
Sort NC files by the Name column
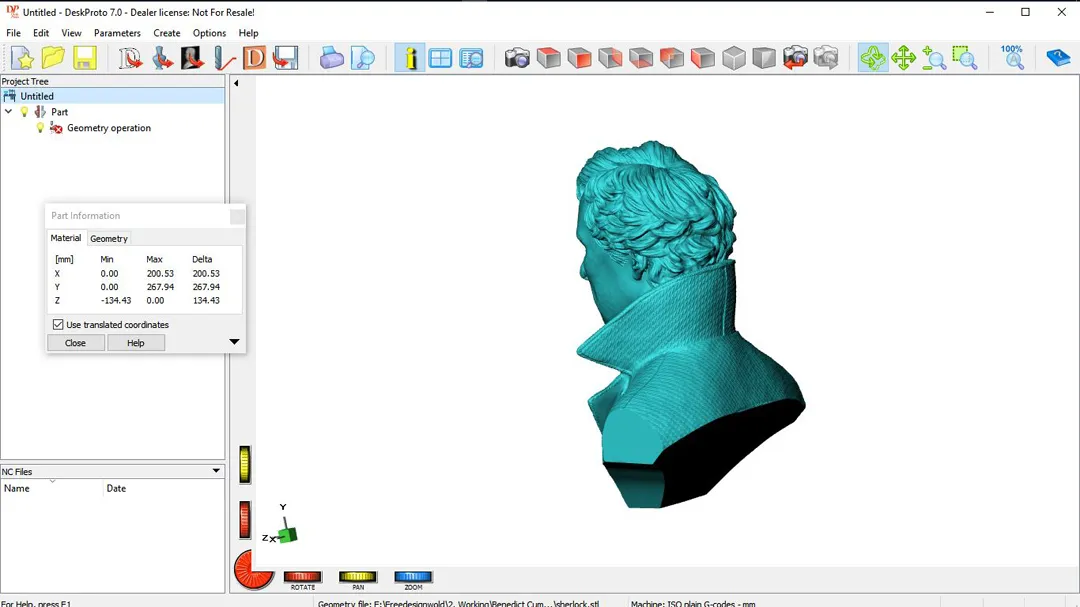[x=52, y=488]
